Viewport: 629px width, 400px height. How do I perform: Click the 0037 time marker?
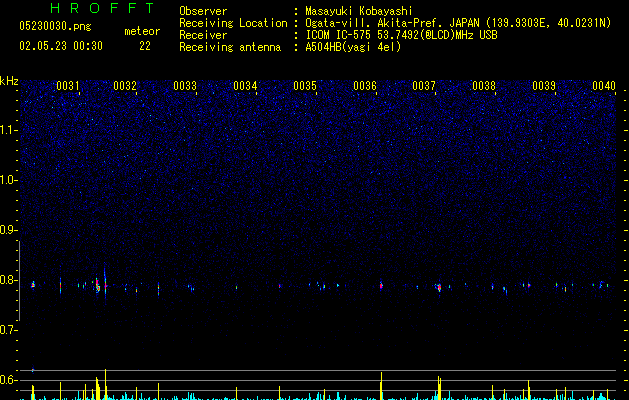(424, 86)
